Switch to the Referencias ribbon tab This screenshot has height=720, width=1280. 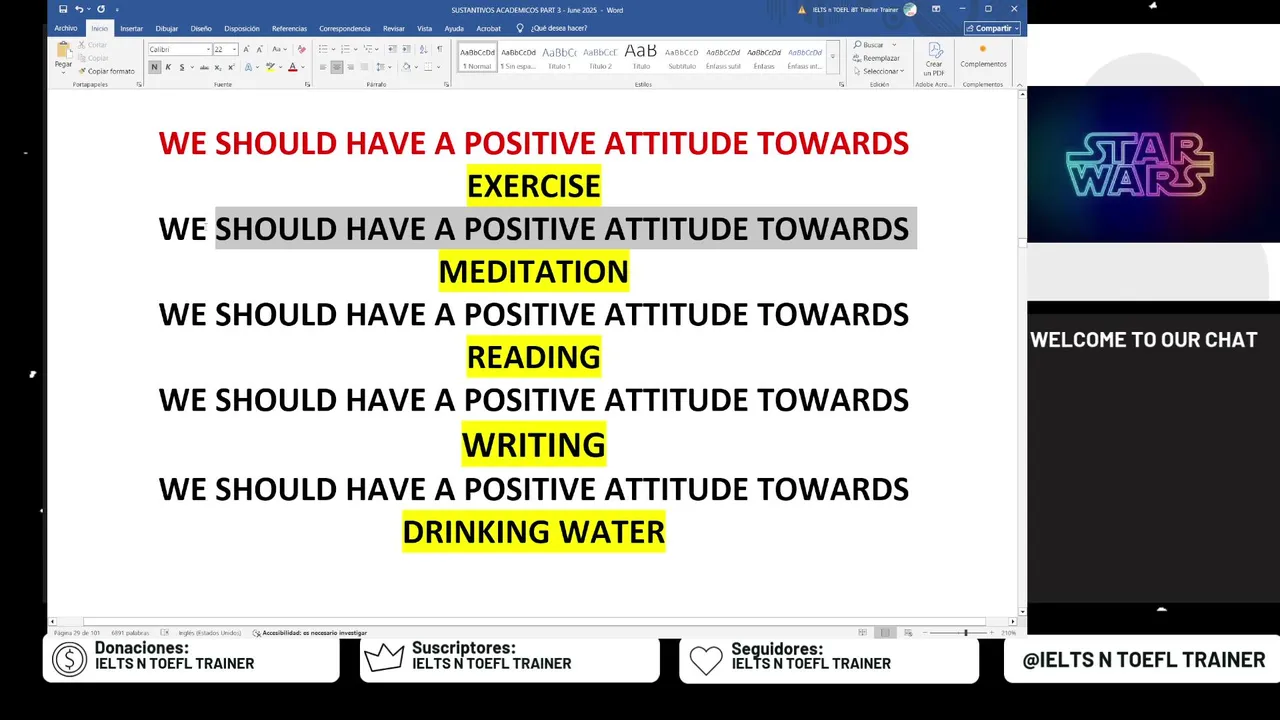290,28
